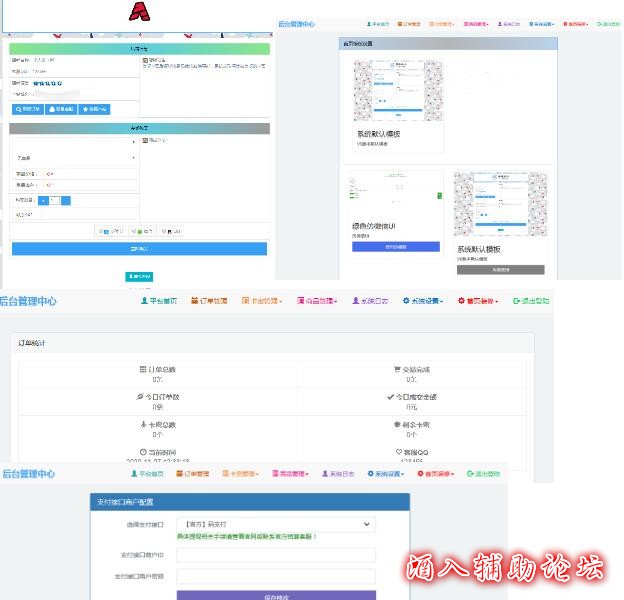
Task: Expand 系统设置 dropdown in template settings navbar
Action: (542, 24)
